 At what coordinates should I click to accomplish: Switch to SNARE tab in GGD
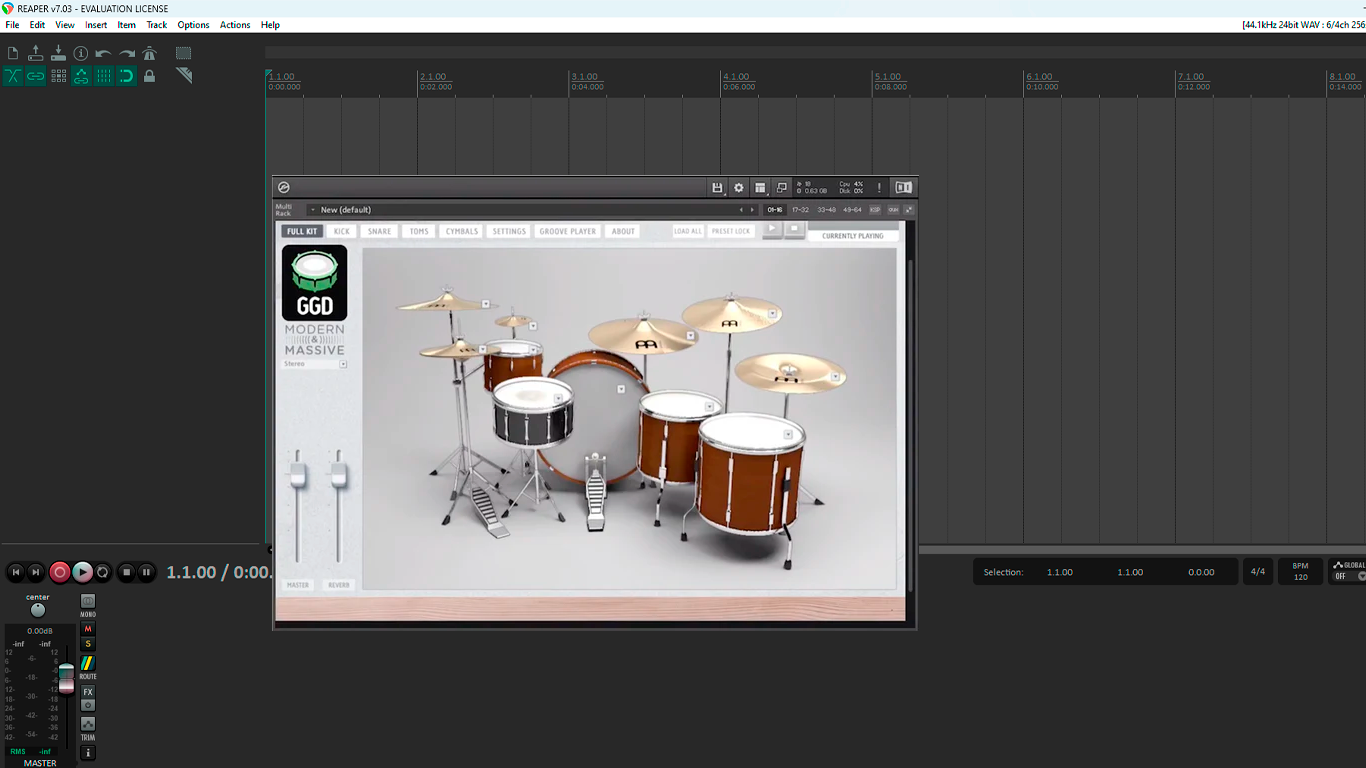click(380, 231)
